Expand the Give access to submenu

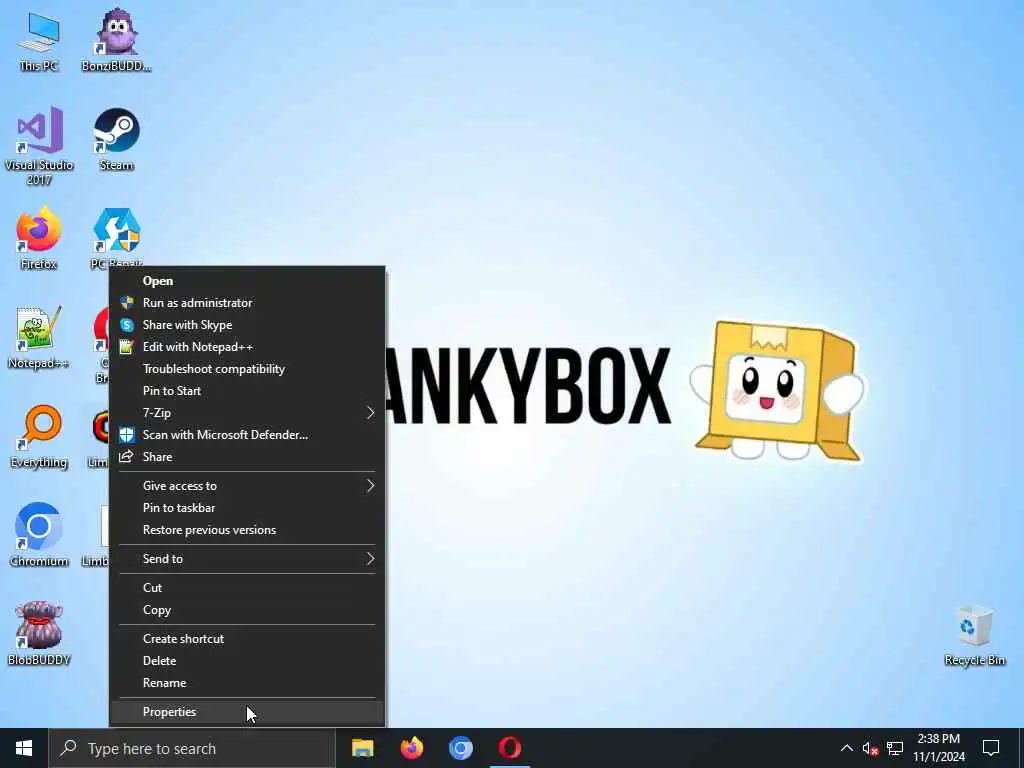(248, 486)
